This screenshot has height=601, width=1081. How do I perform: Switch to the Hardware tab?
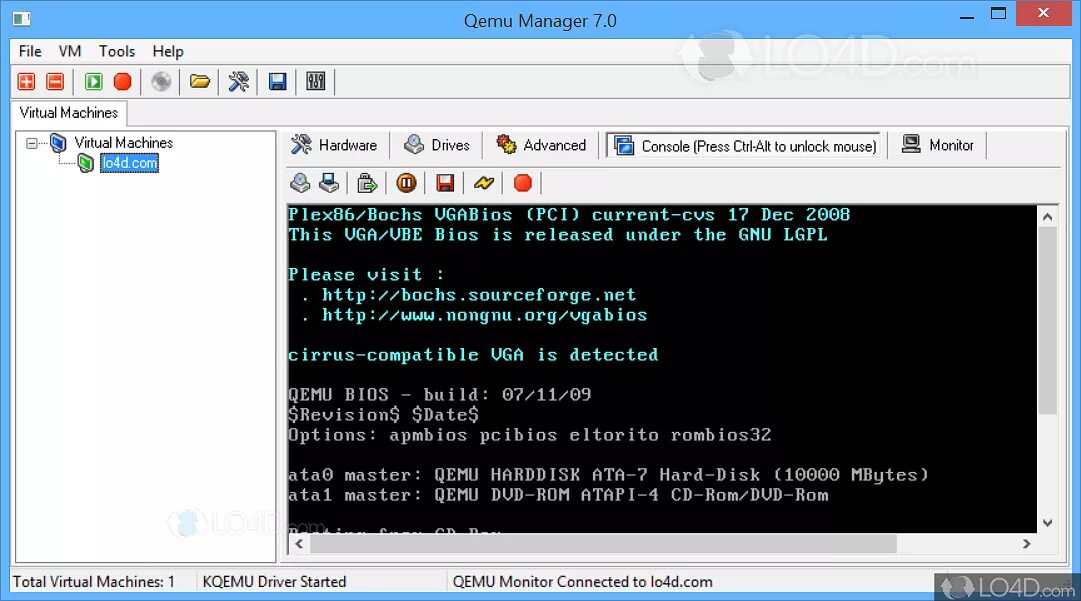[x=334, y=145]
